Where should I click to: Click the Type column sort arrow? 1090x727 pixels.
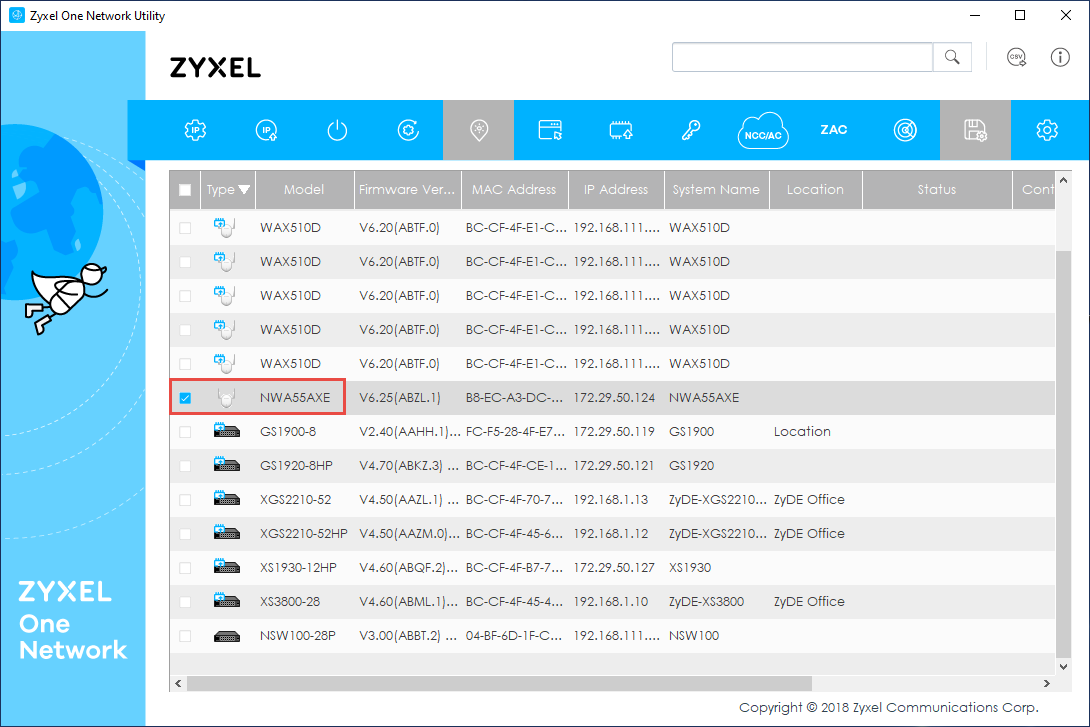tap(244, 190)
